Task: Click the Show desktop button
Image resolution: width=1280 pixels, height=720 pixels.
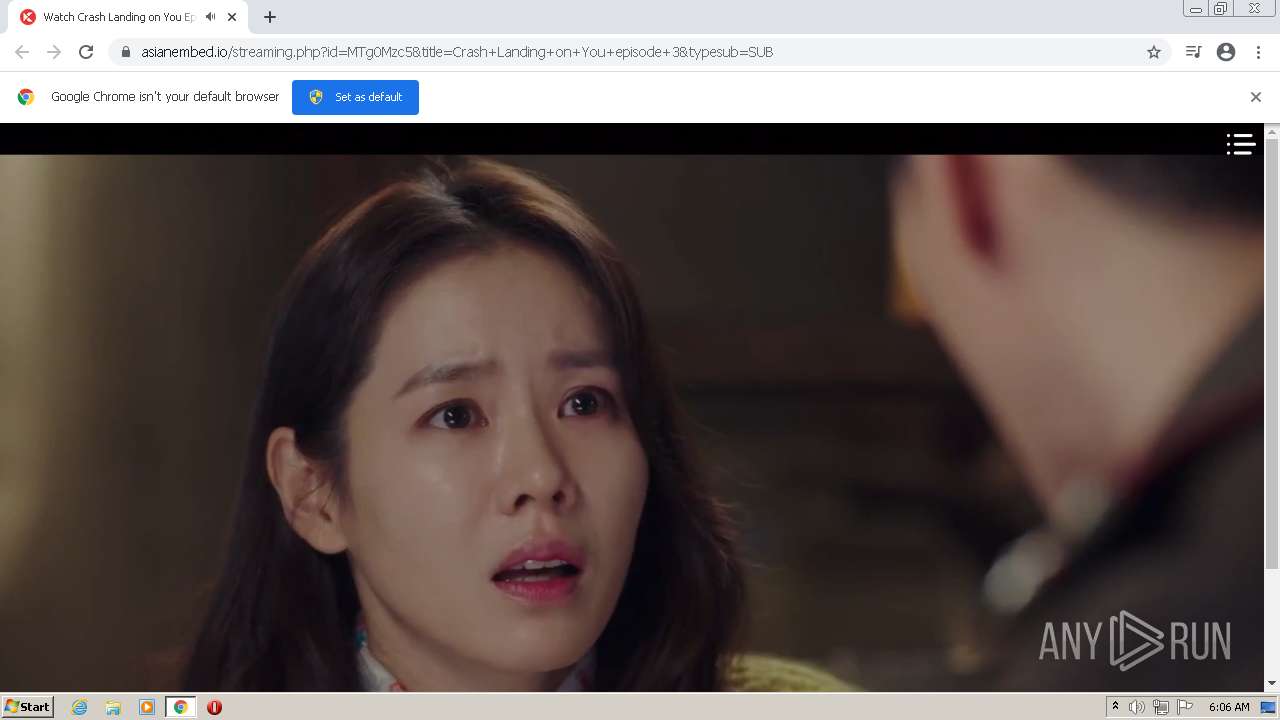Action: pyautogui.click(x=1268, y=707)
